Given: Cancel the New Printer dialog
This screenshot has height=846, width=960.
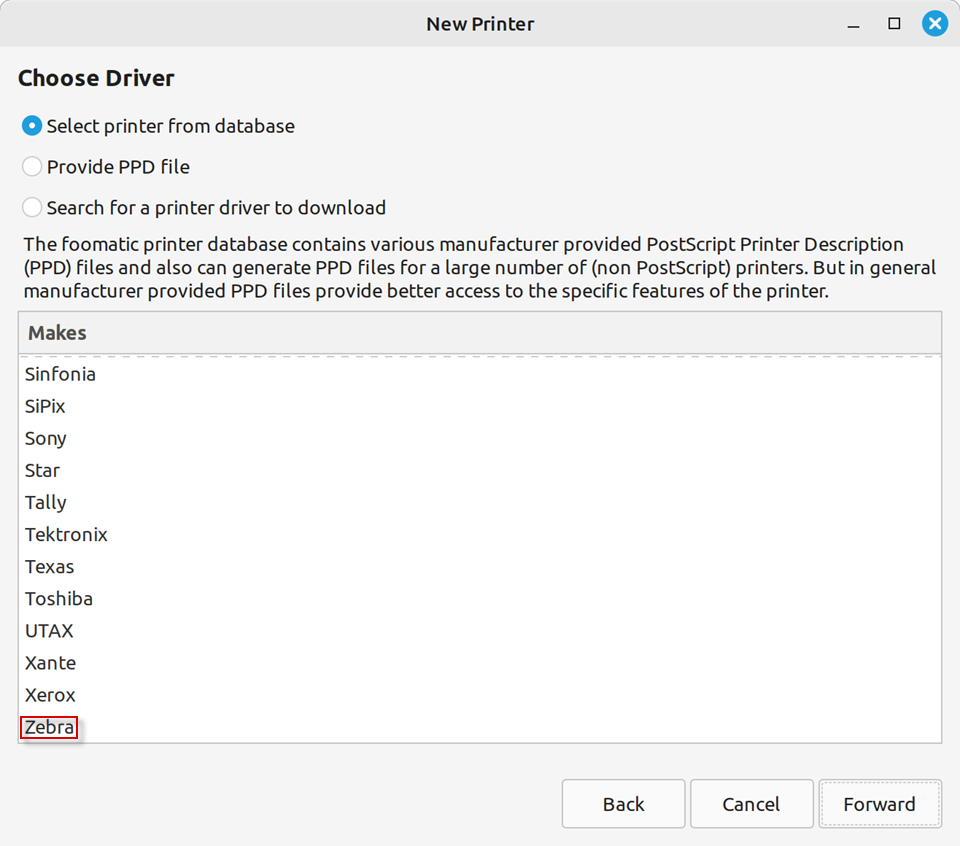Looking at the screenshot, I should (x=751, y=804).
